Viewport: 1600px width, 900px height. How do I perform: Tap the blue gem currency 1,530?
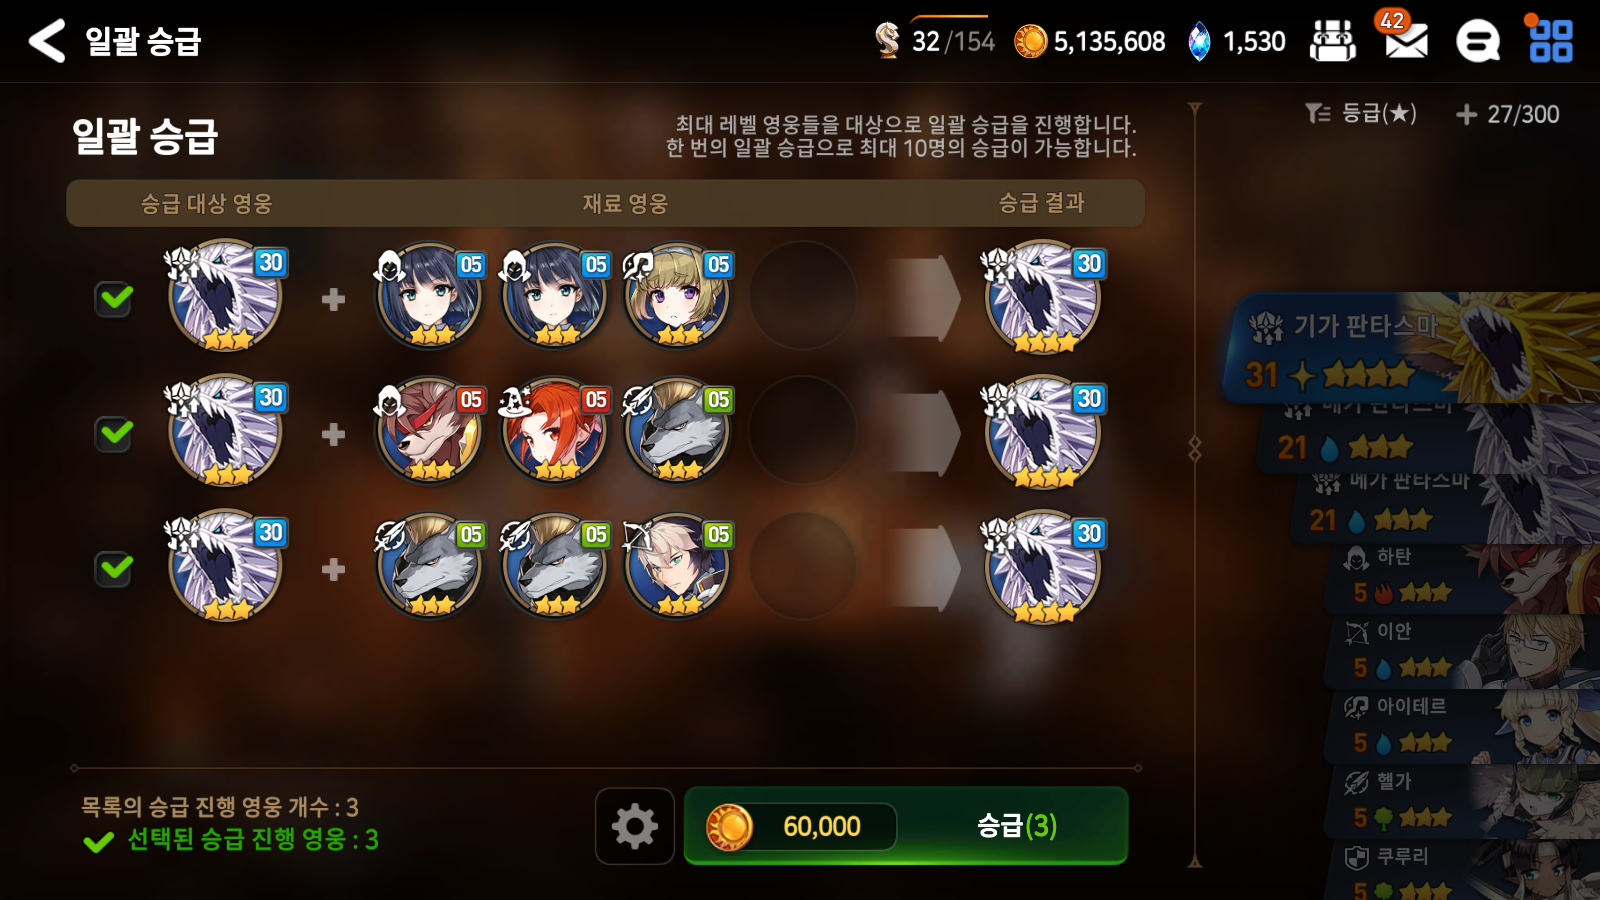click(1236, 41)
